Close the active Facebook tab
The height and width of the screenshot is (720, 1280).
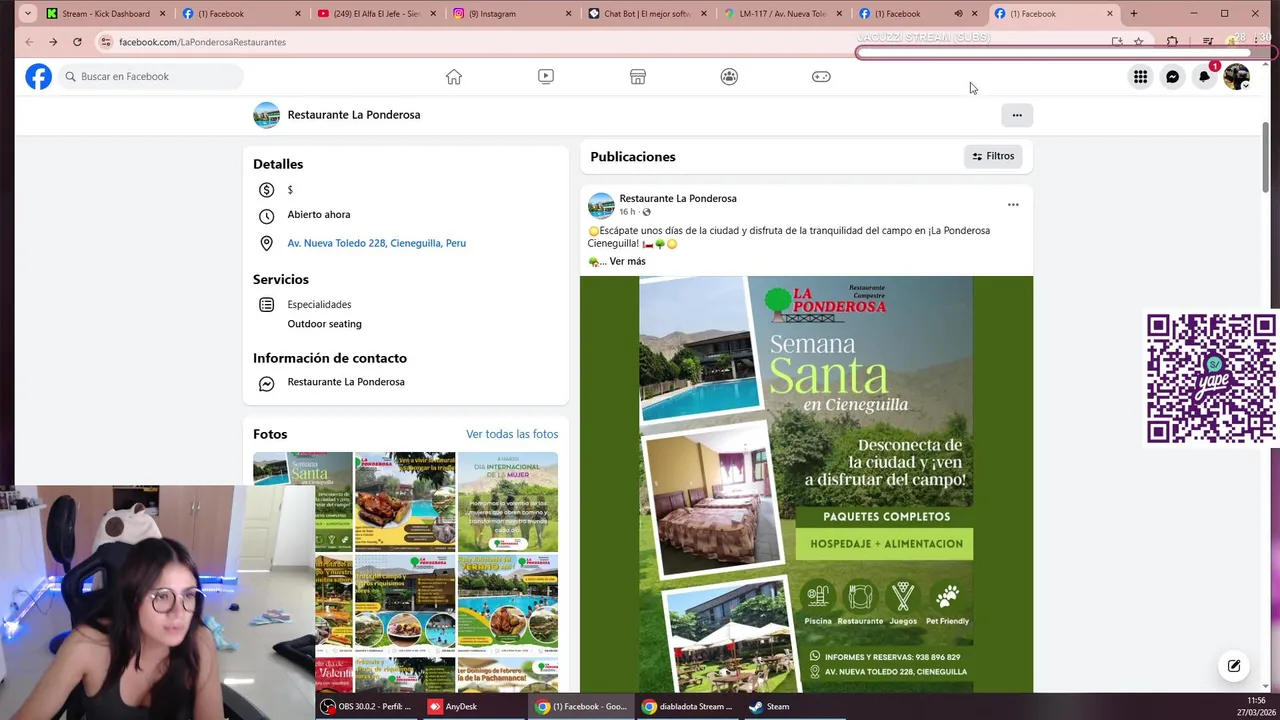(1109, 14)
